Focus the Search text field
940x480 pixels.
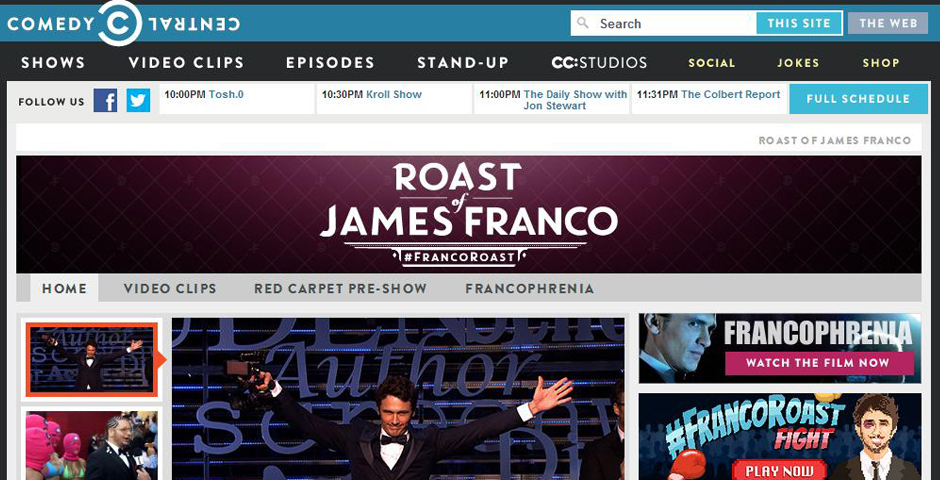663,23
